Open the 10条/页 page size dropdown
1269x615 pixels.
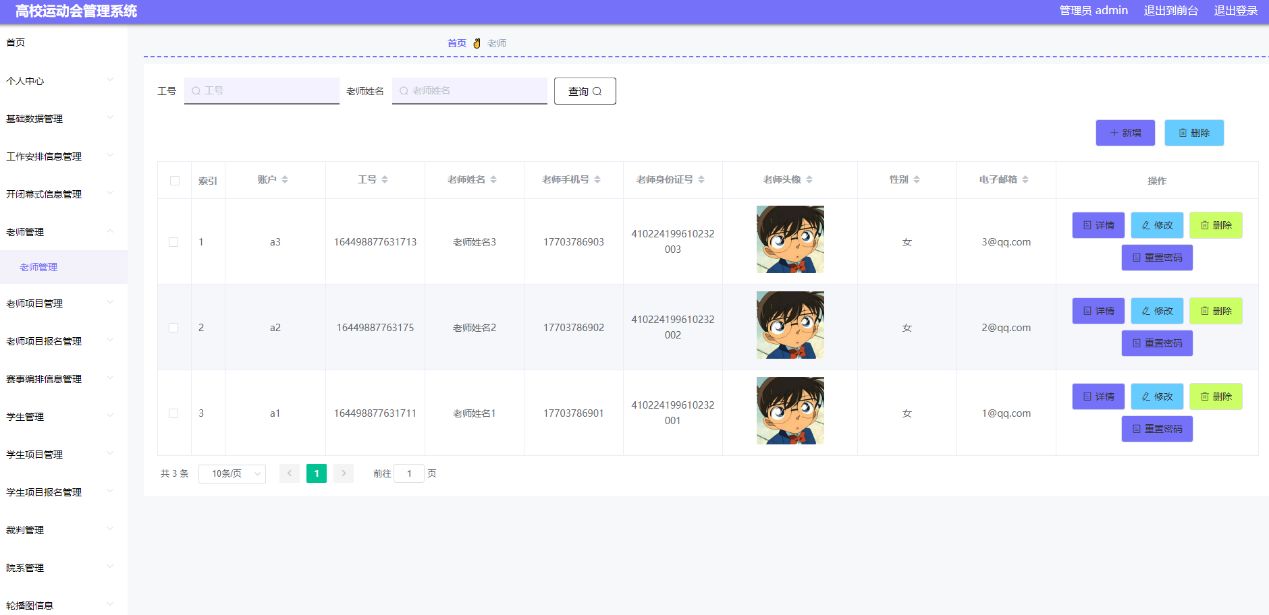(232, 473)
